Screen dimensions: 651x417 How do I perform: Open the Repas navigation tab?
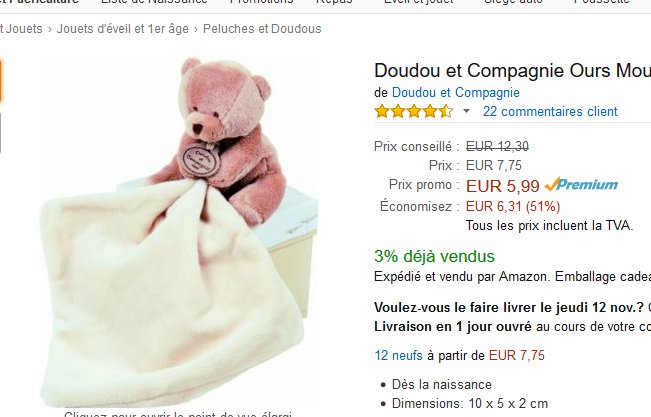[x=334, y=2]
